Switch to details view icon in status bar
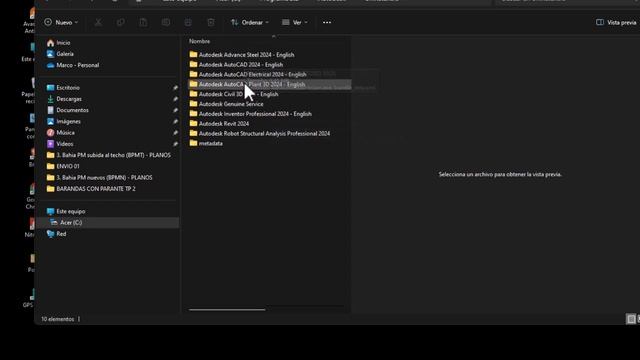This screenshot has width=640, height=360. 631,319
